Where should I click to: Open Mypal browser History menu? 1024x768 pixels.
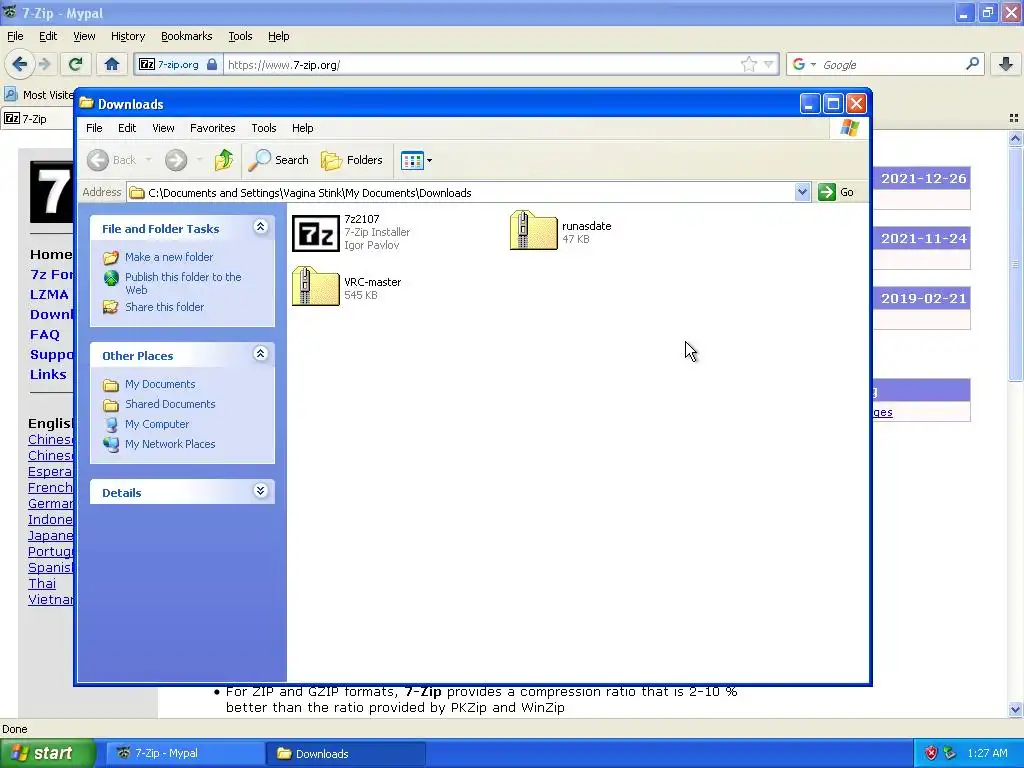[x=127, y=36]
